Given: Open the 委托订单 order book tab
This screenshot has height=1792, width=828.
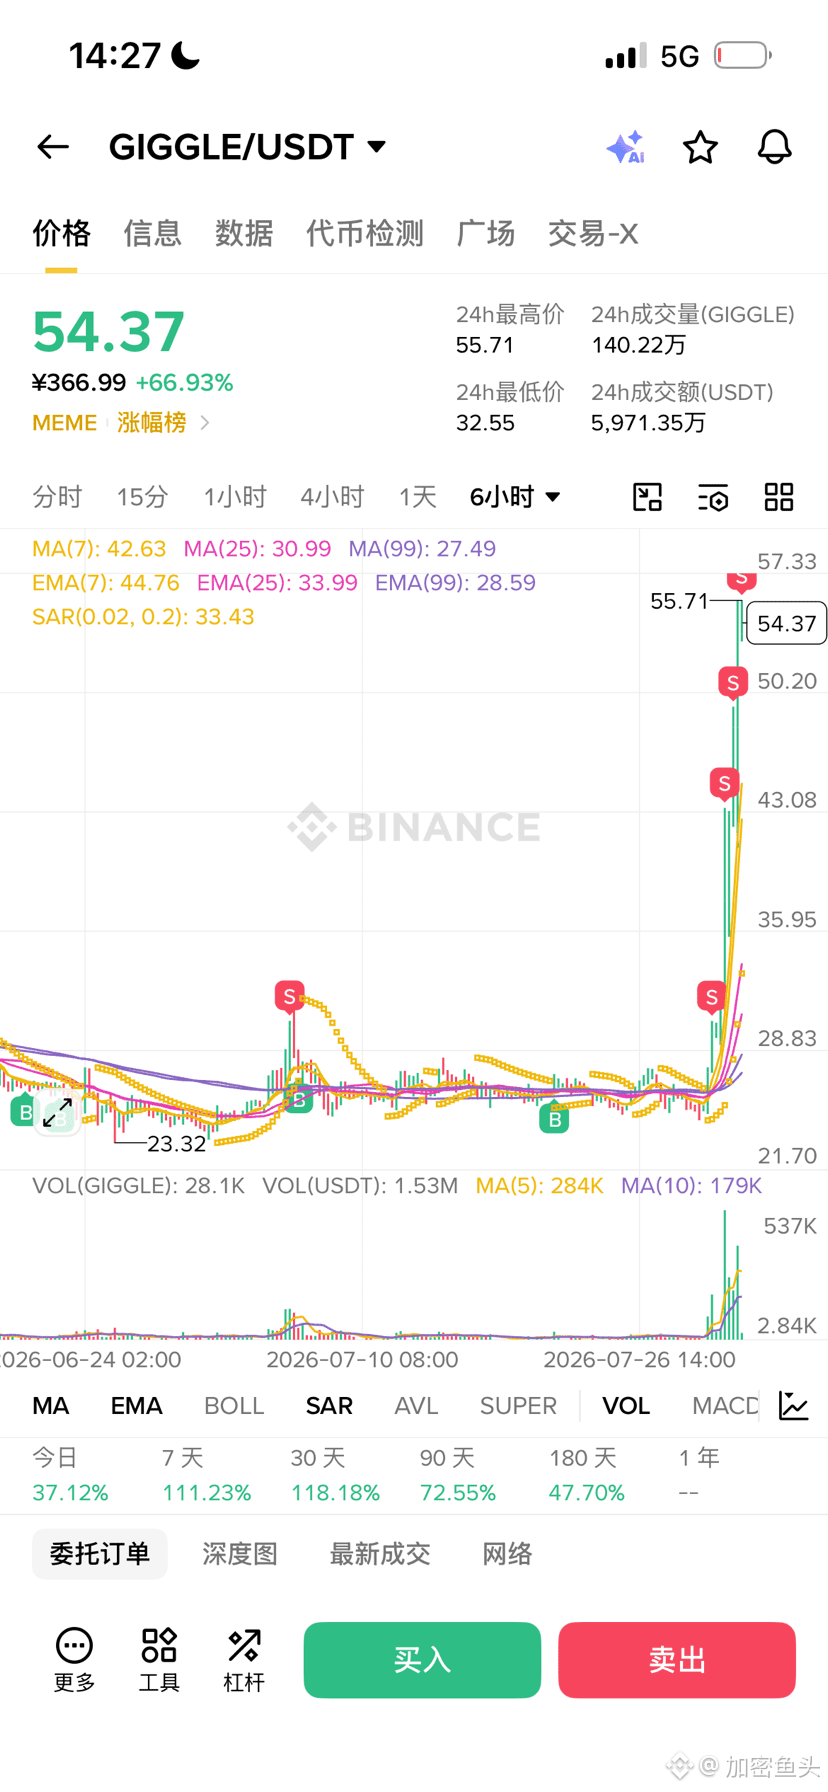Looking at the screenshot, I should (100, 1554).
